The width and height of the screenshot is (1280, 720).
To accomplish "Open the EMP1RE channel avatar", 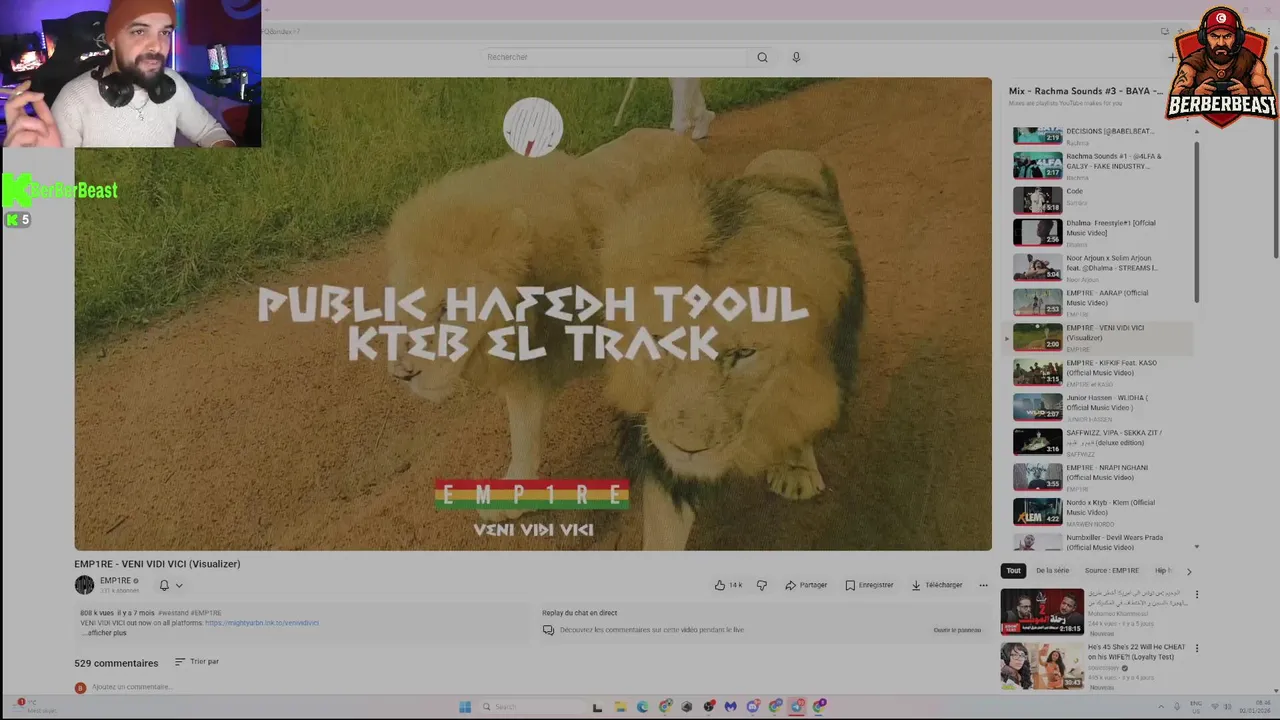I will click(x=84, y=585).
